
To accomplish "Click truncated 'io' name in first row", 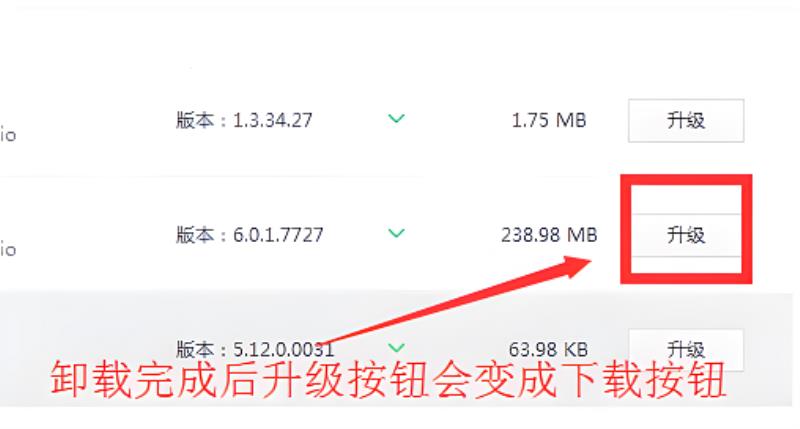I will [8, 135].
